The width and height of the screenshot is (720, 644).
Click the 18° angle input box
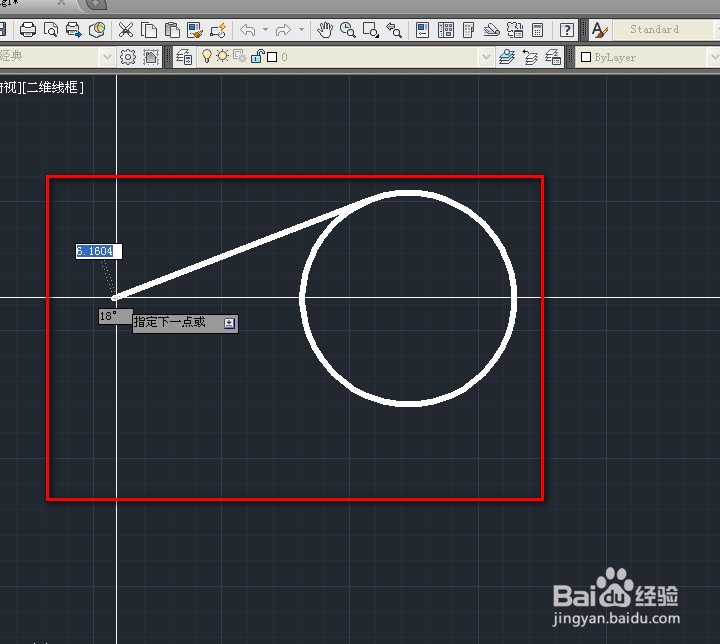[x=115, y=316]
